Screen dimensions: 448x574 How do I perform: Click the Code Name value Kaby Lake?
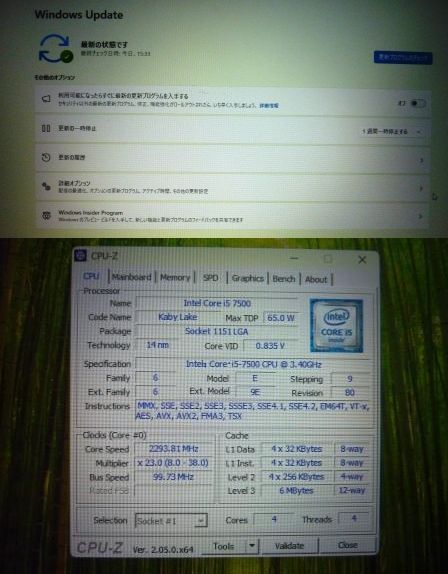click(178, 317)
